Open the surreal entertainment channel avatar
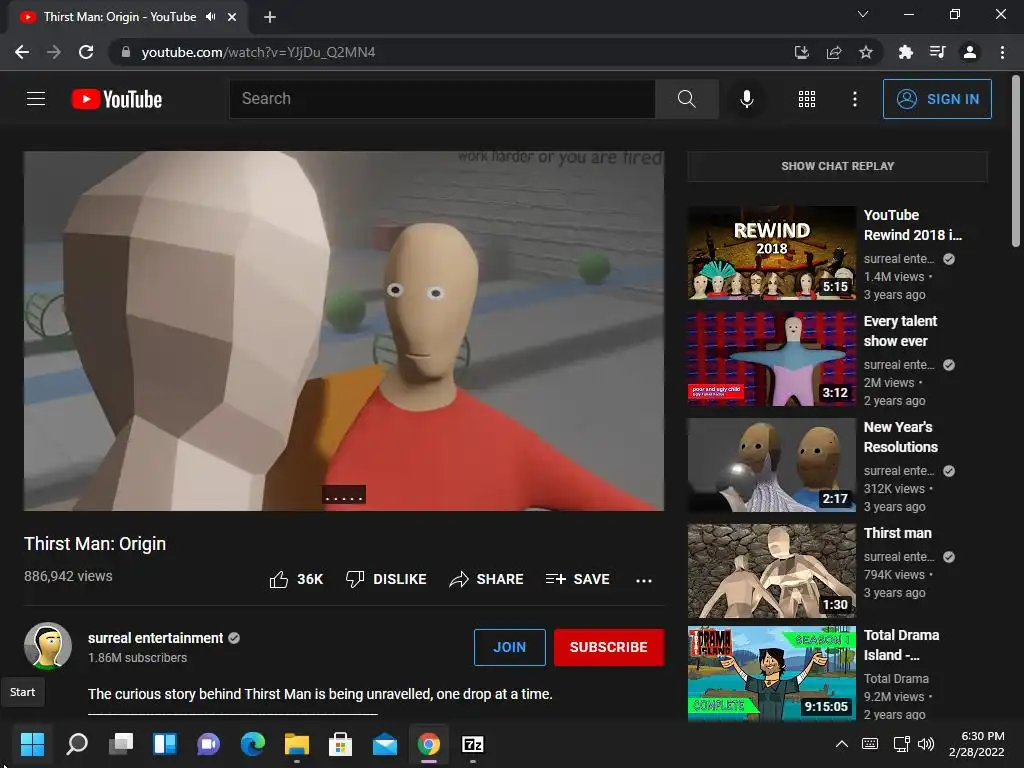1024x768 pixels. 48,646
